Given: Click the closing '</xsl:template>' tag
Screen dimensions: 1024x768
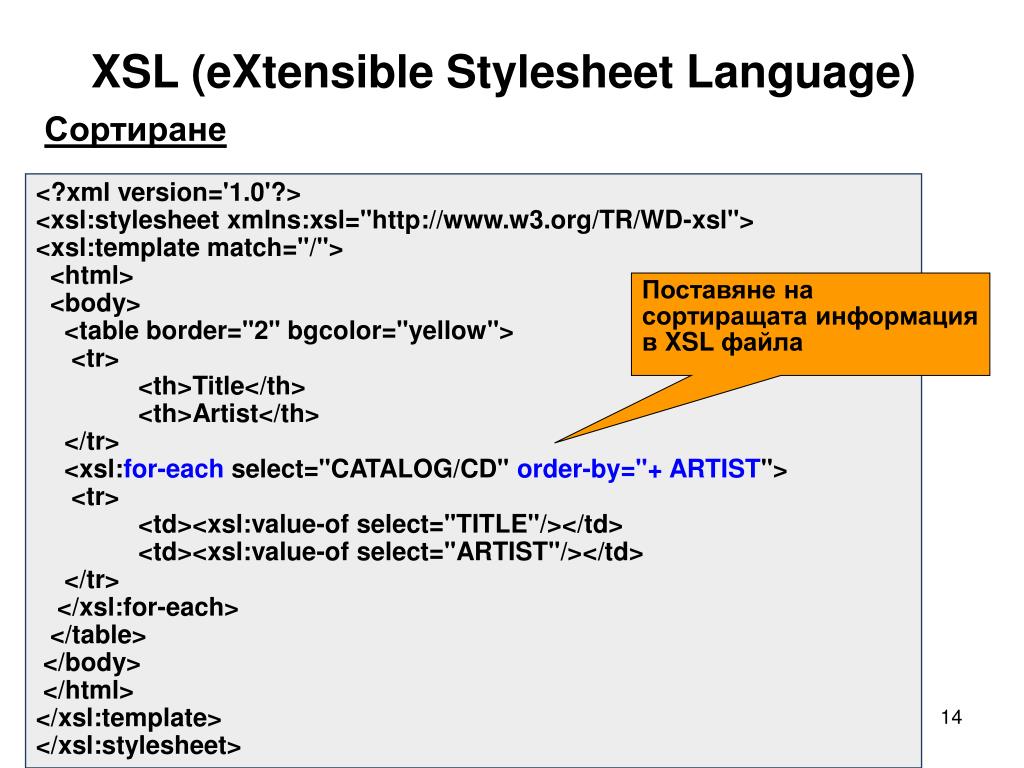Looking at the screenshot, I should tap(129, 718).
